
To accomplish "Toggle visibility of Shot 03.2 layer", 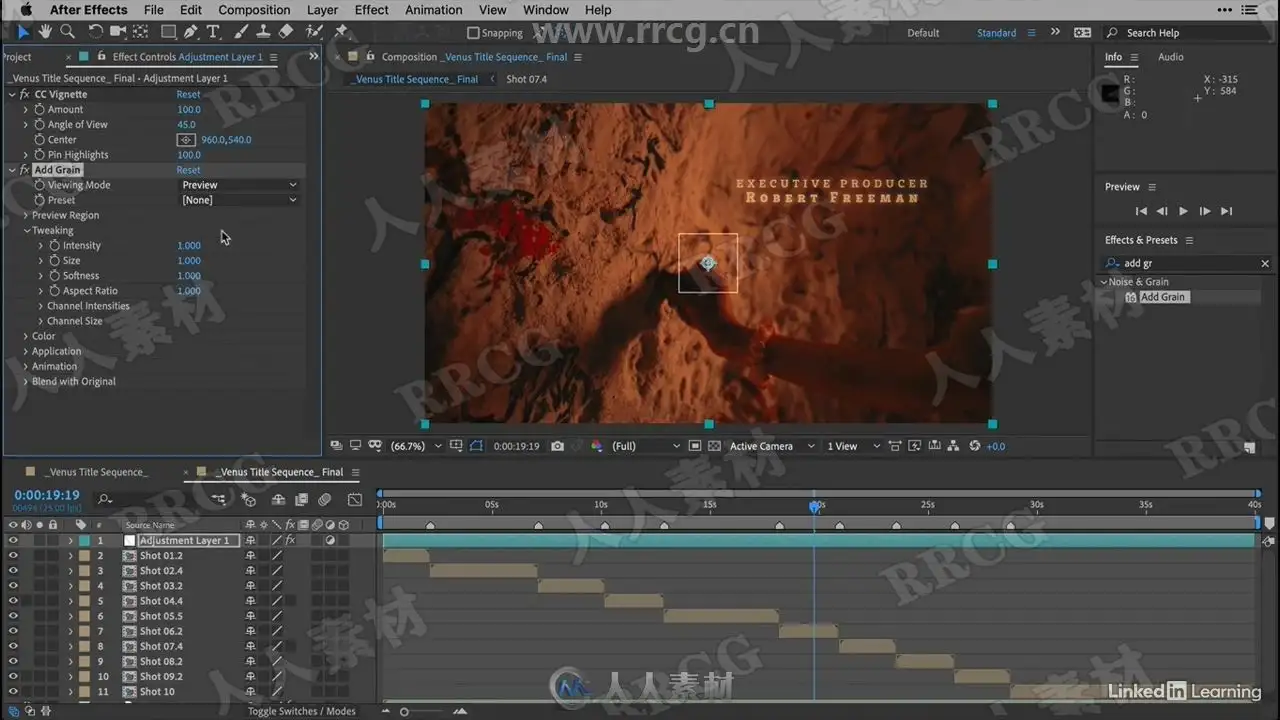I will coord(13,586).
